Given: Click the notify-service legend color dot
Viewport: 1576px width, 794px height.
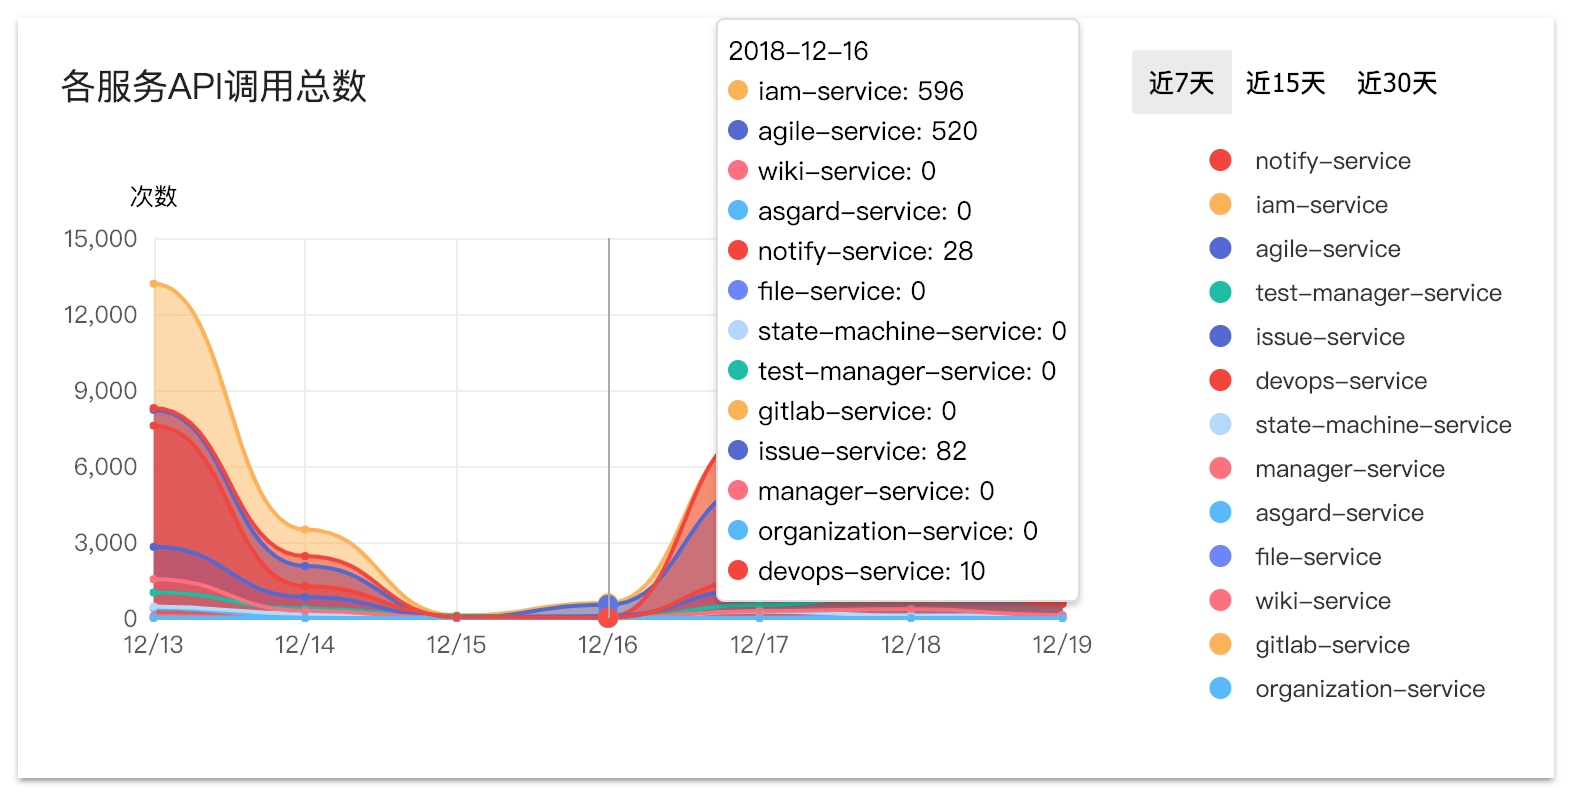Looking at the screenshot, I should click(1220, 161).
